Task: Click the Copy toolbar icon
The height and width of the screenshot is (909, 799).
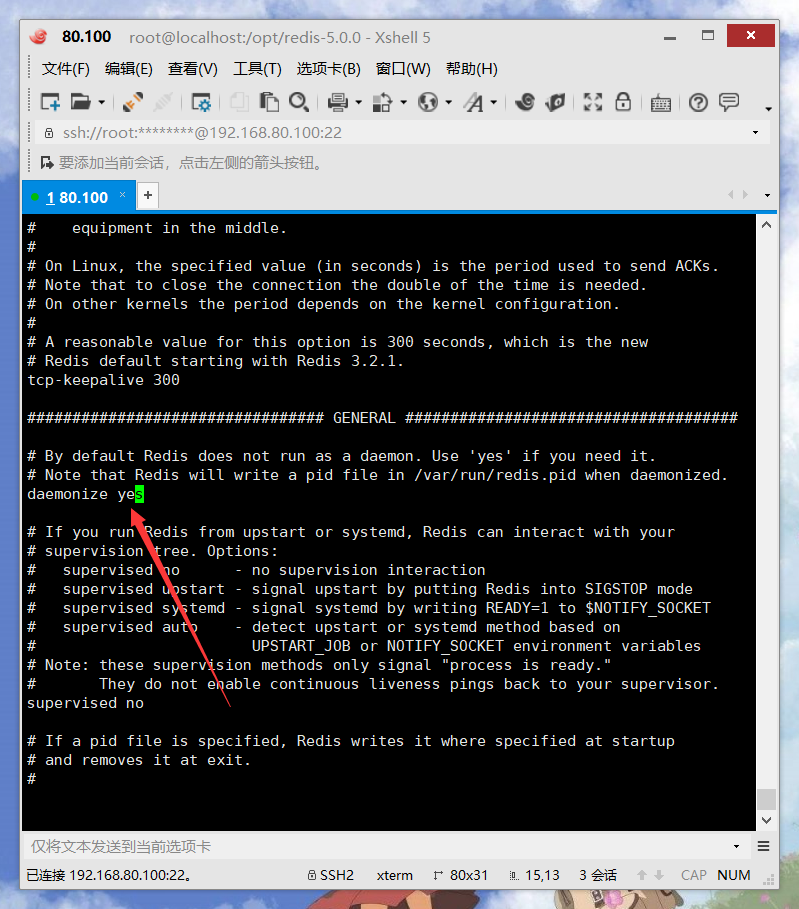Action: pos(239,102)
